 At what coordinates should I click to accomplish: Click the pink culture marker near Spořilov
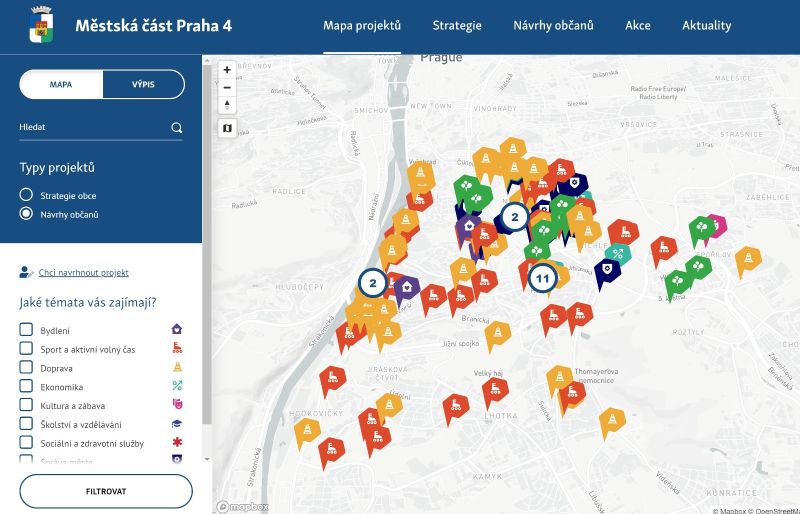(x=718, y=225)
